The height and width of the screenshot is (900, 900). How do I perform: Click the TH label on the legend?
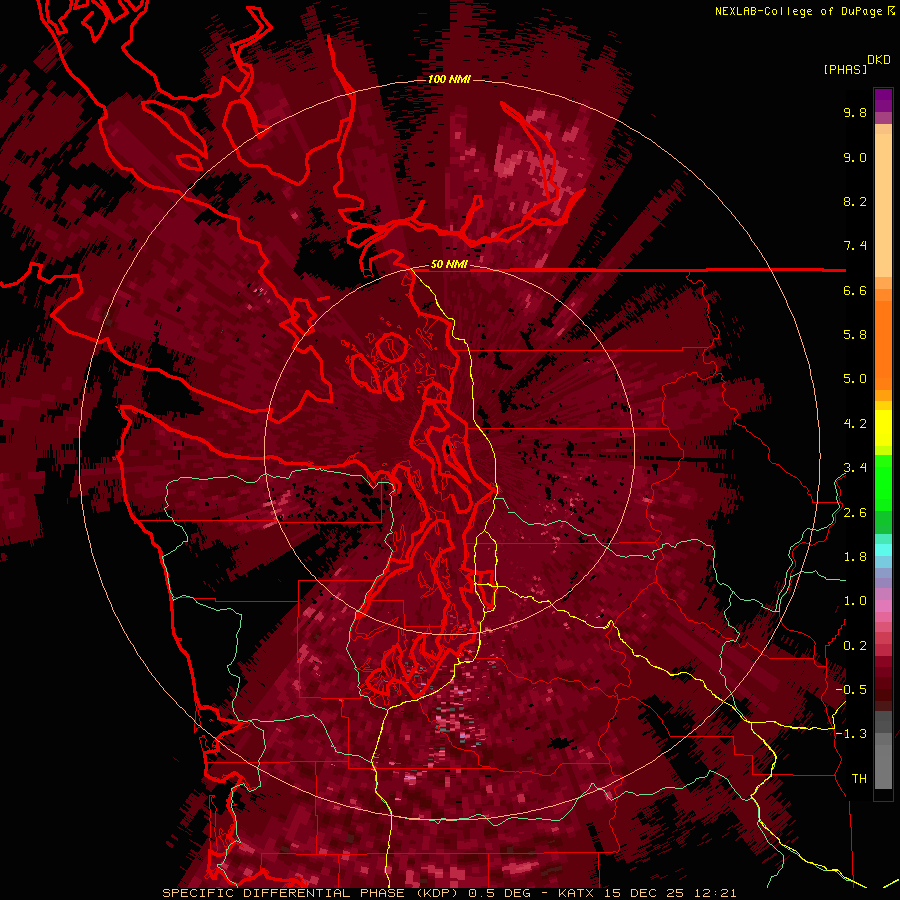click(859, 779)
